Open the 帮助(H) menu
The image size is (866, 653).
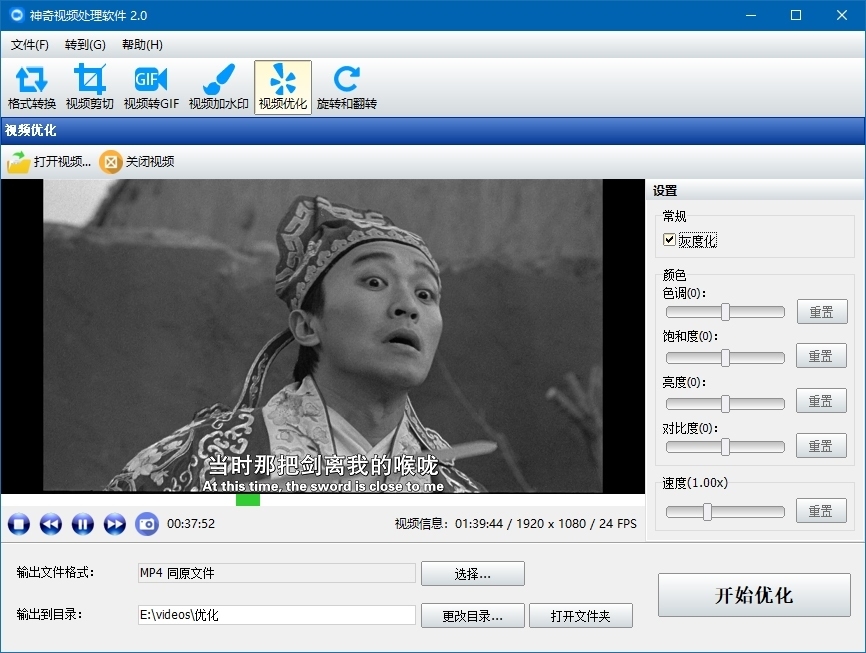(x=142, y=45)
